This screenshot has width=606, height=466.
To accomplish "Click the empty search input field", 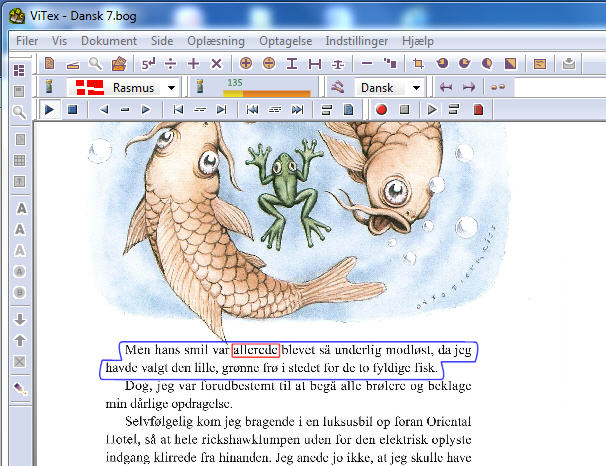I will (560, 88).
